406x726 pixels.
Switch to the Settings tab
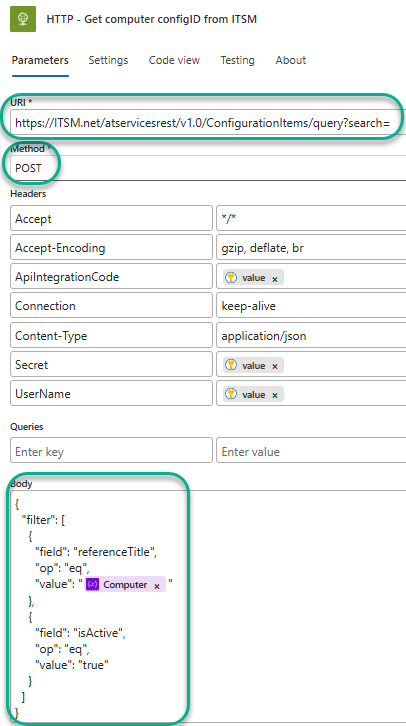(108, 60)
